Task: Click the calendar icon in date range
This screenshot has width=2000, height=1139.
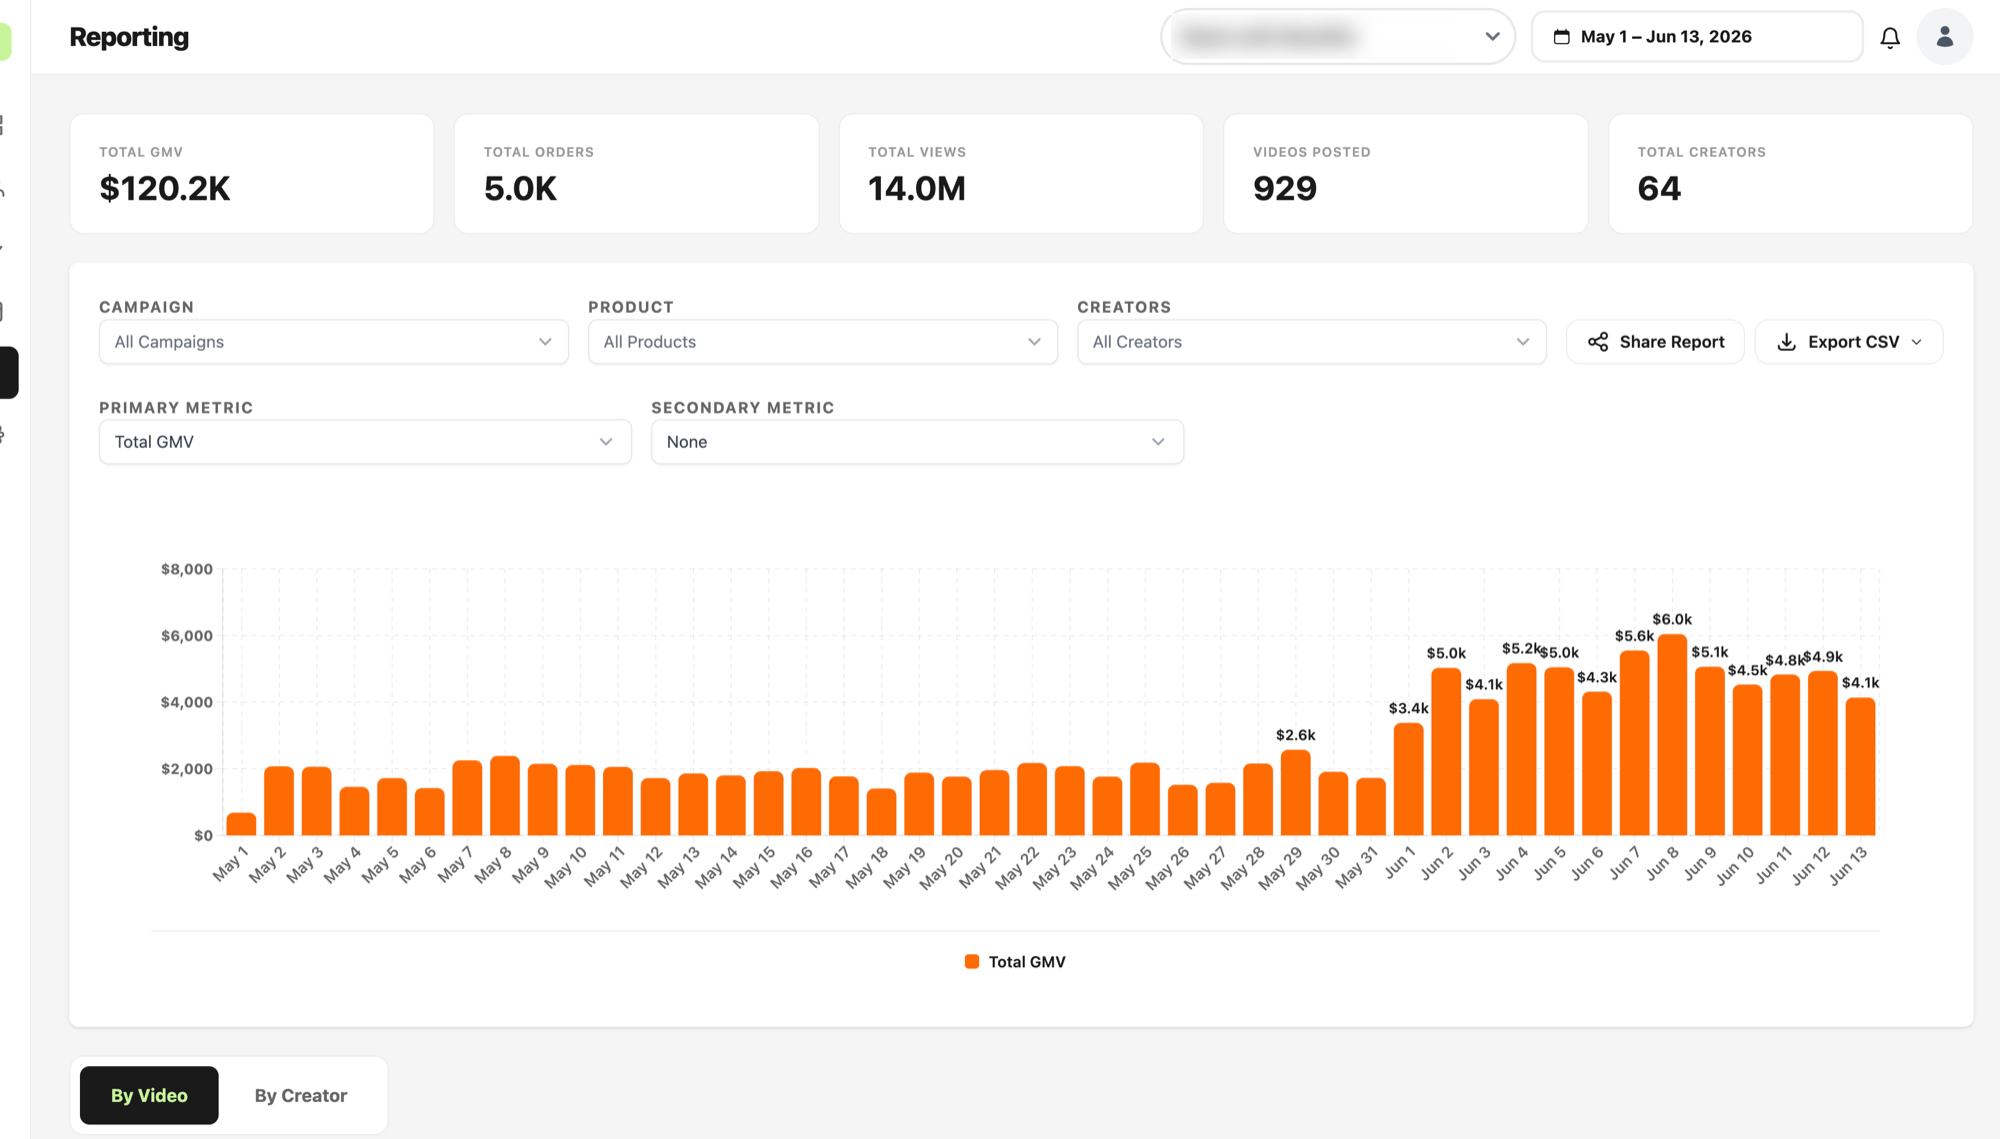Action: point(1561,37)
